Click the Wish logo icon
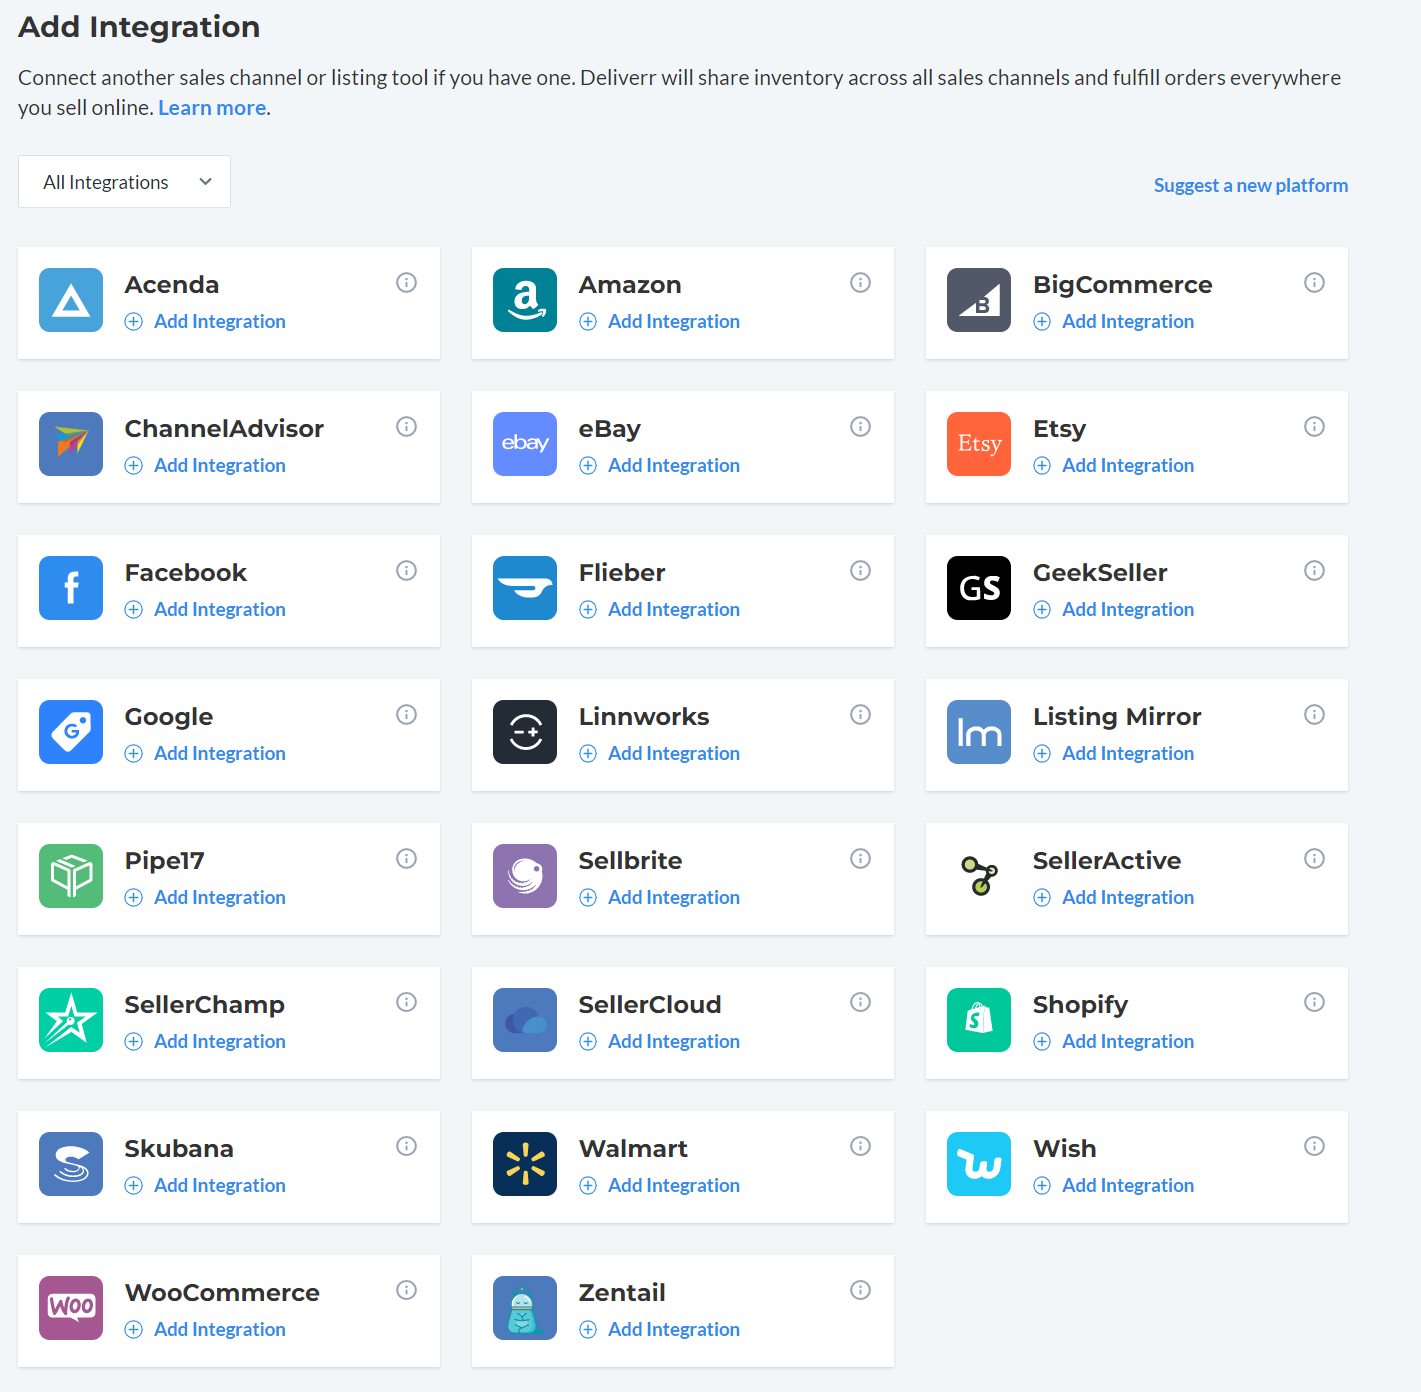1421x1392 pixels. (979, 1164)
